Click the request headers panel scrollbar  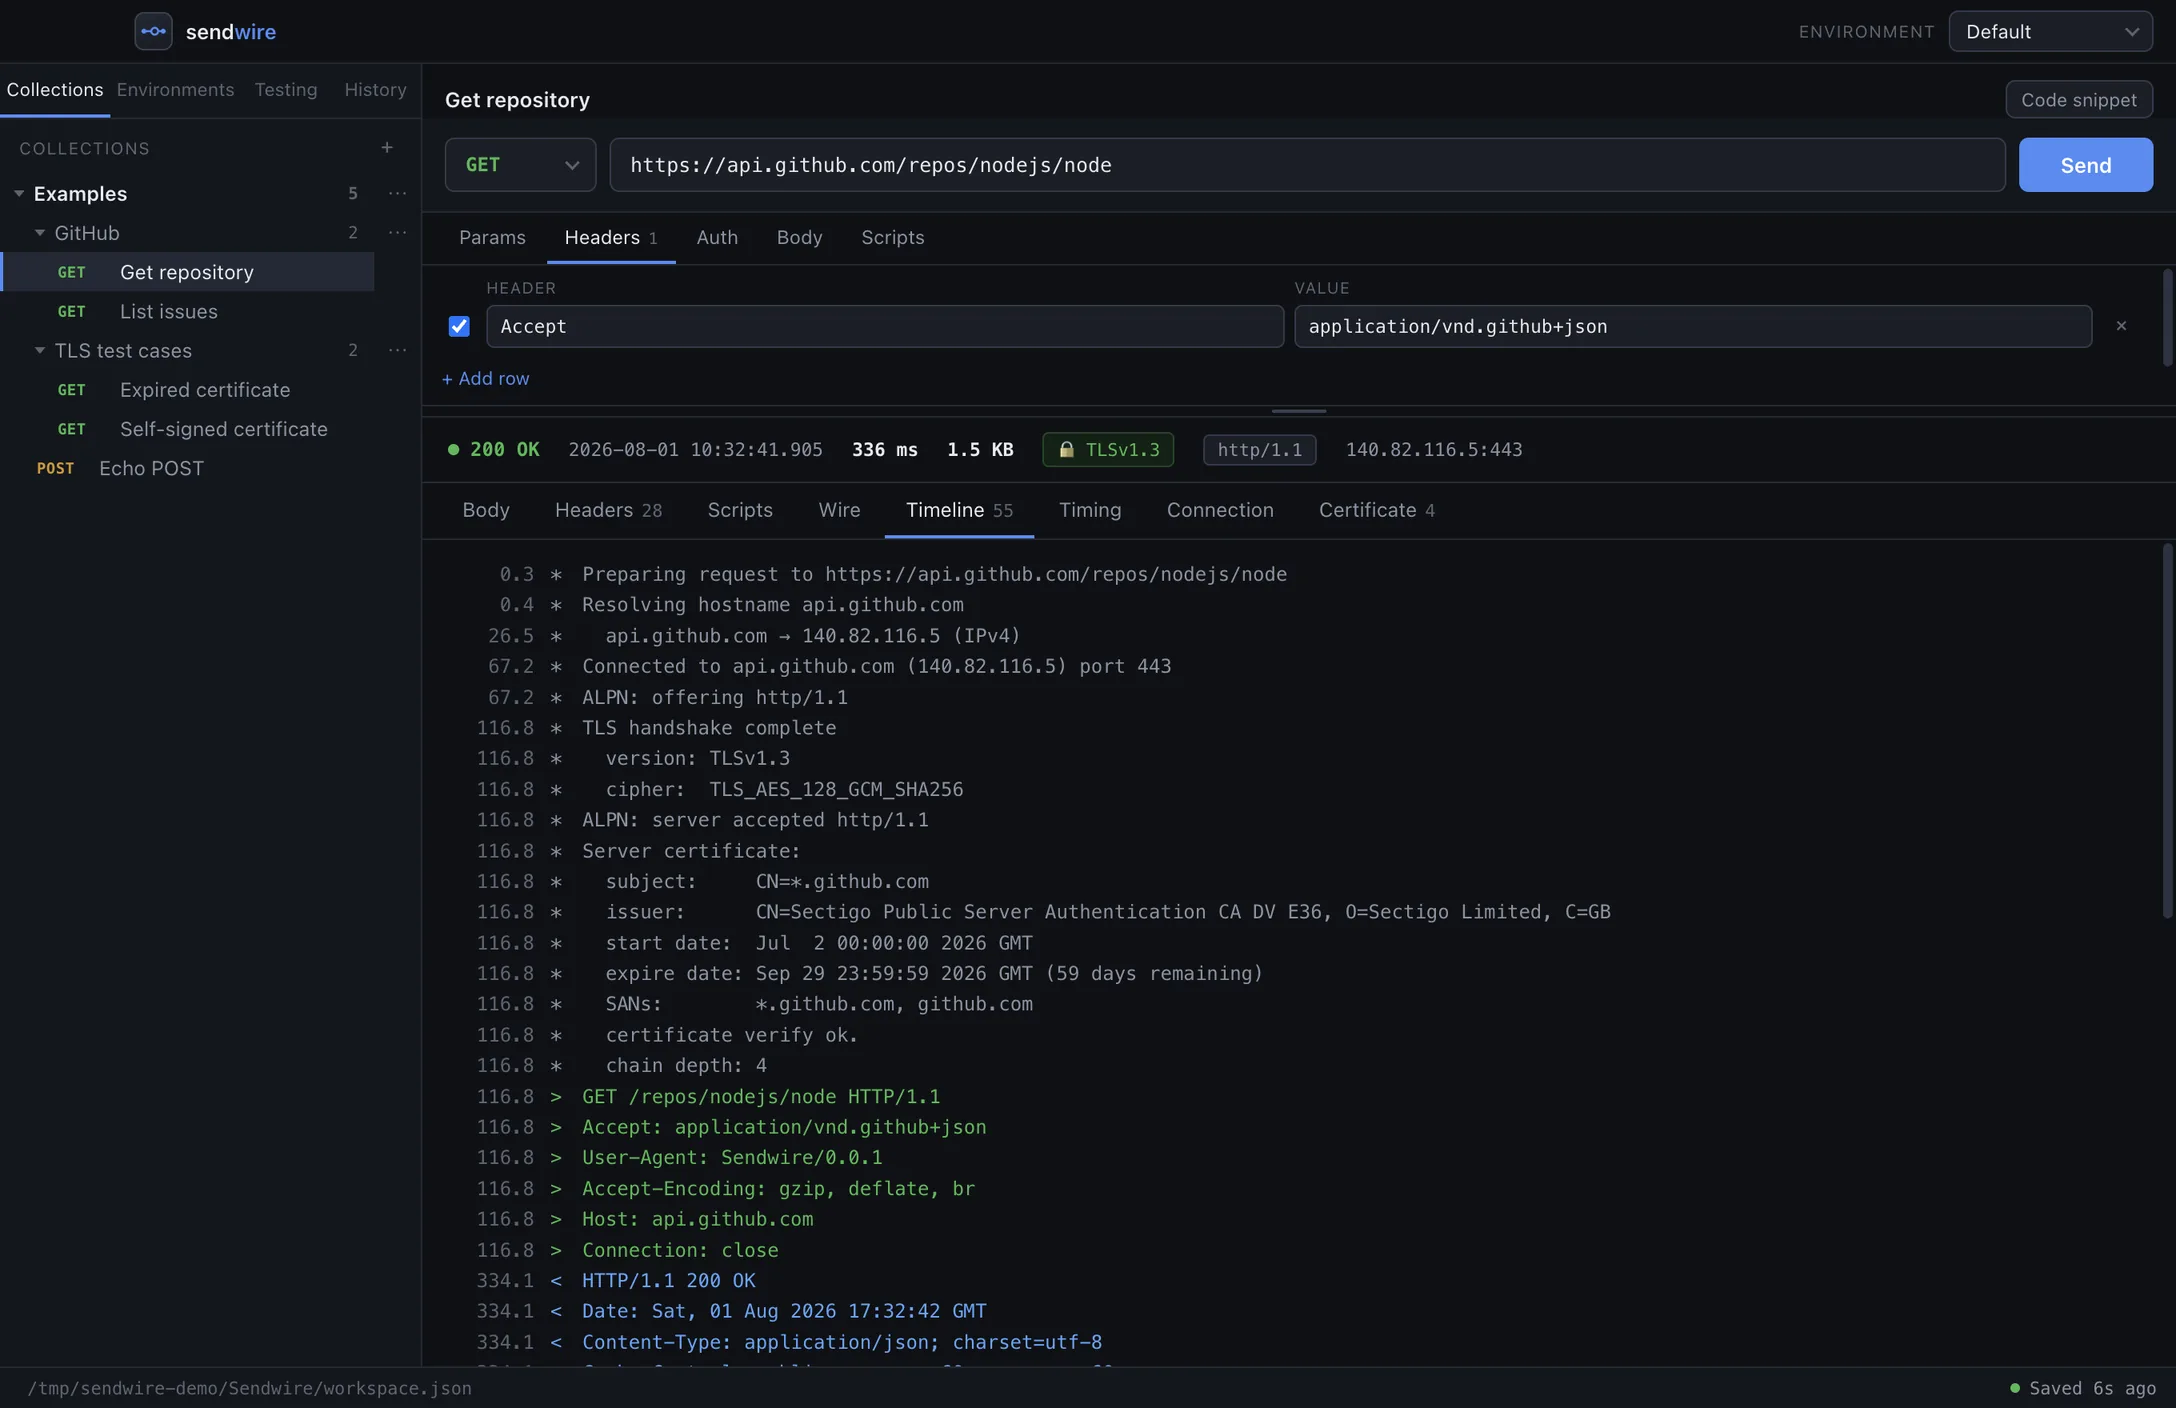click(2167, 318)
